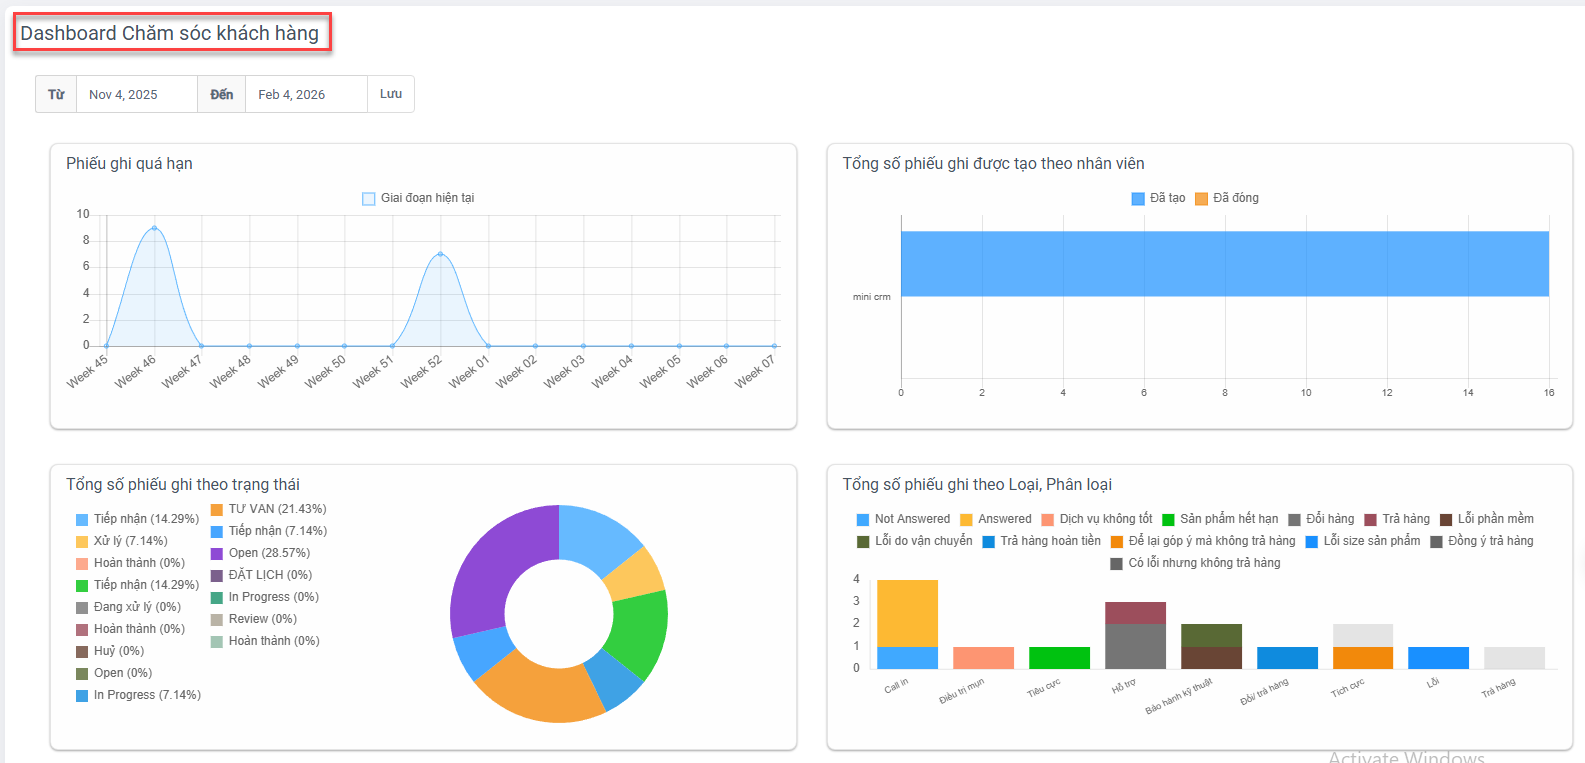Hide the Đã tạo series legend

1158,198
